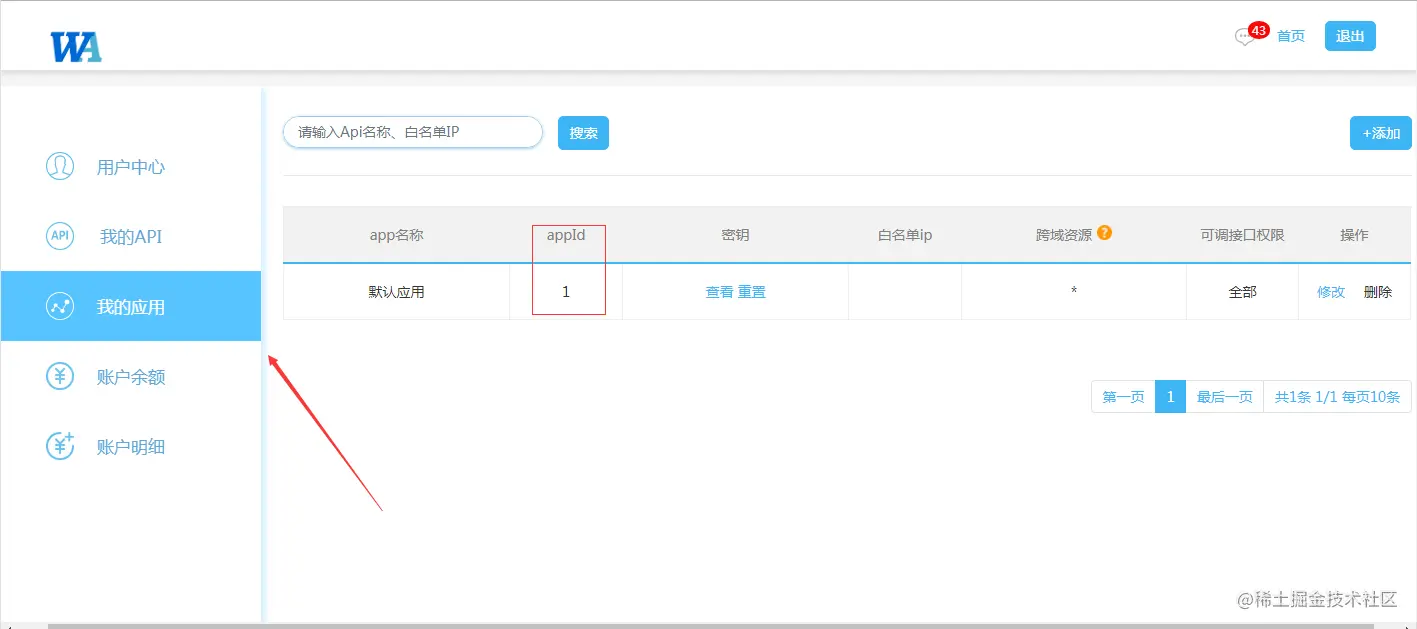Open the 首页 menu item
Image resolution: width=1417 pixels, height=629 pixels.
pyautogui.click(x=1289, y=35)
